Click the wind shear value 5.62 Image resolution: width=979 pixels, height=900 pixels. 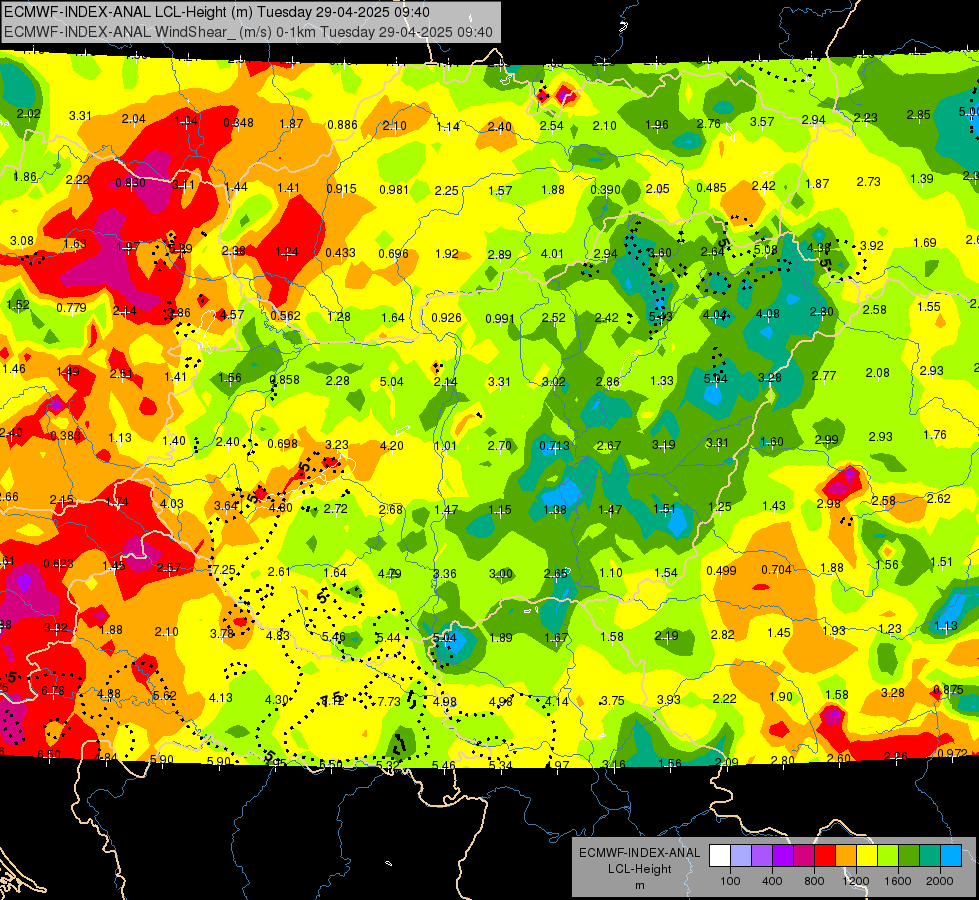click(x=165, y=695)
